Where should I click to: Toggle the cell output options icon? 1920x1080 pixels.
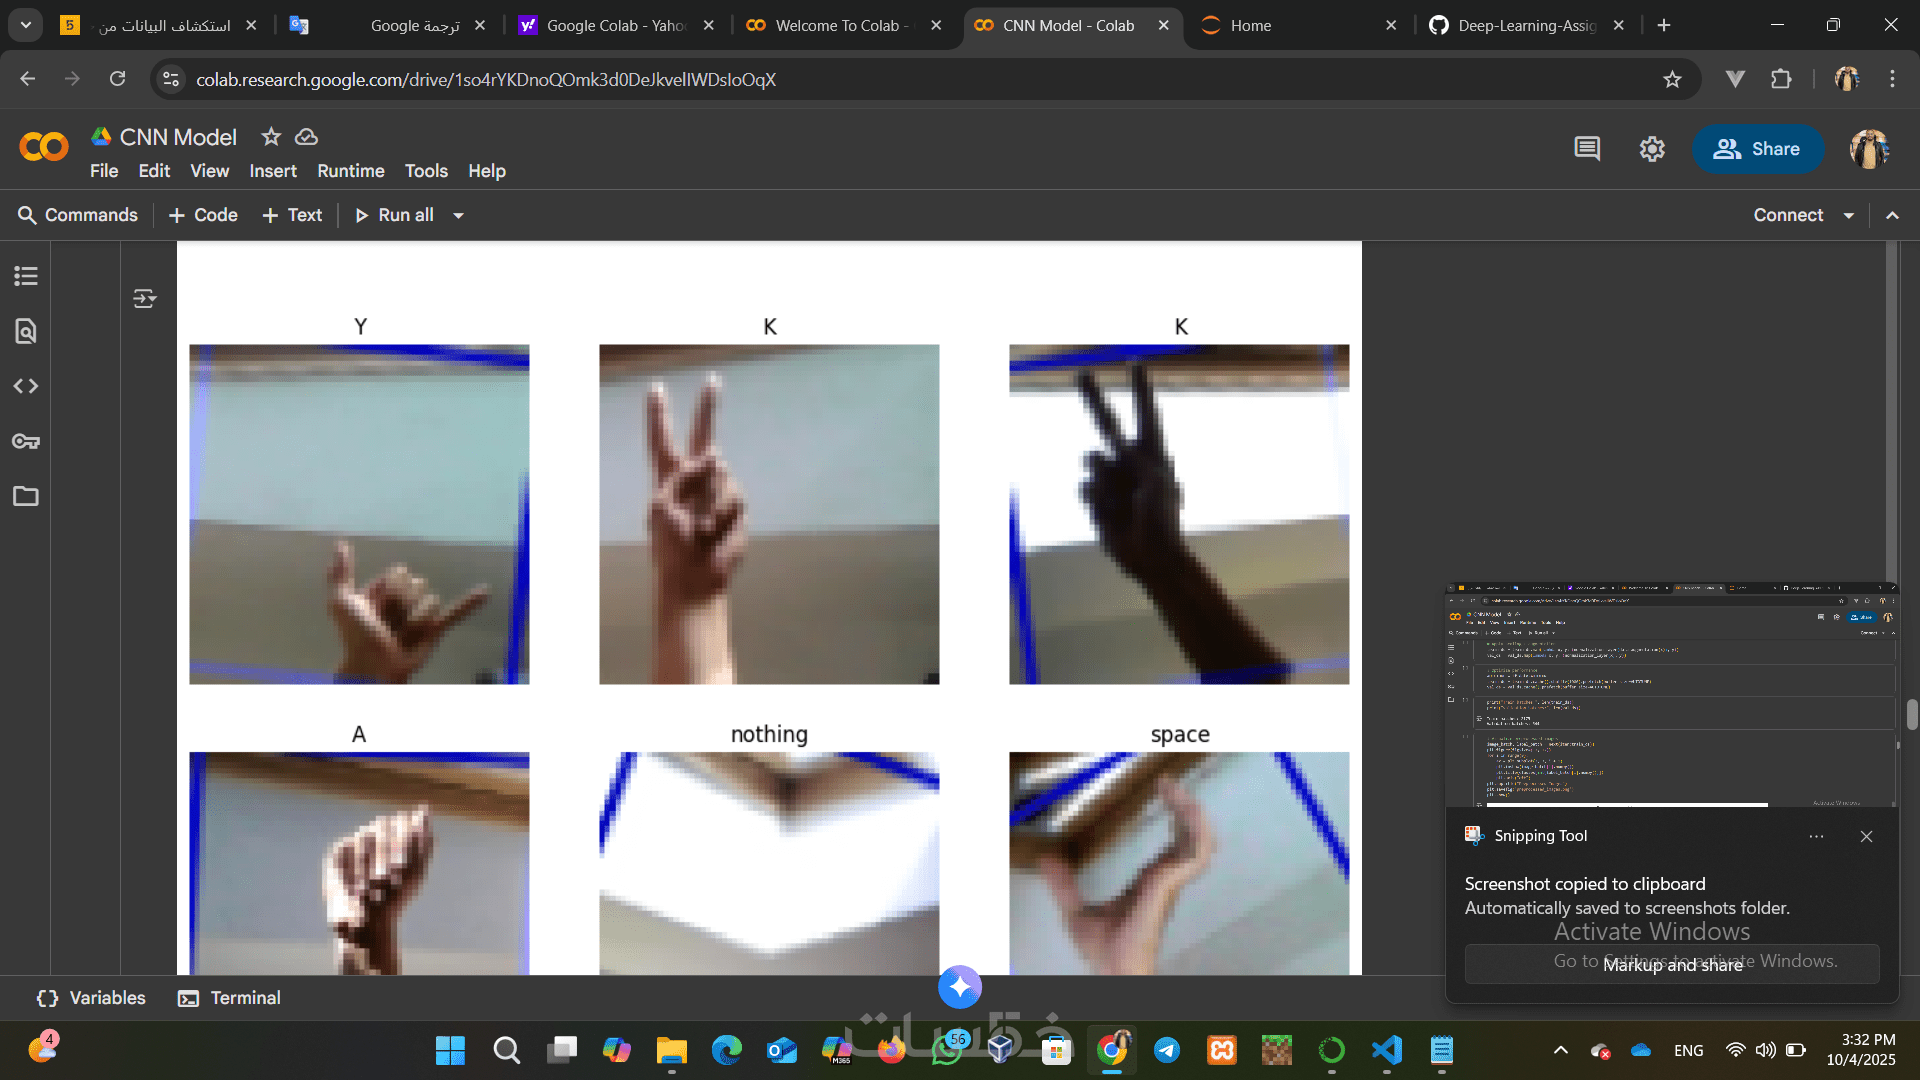tap(145, 298)
